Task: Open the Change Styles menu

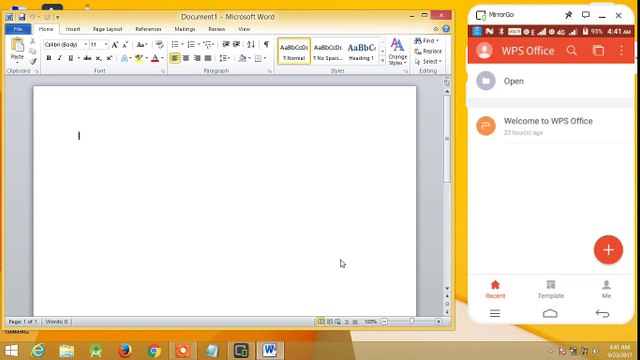Action: 398,52
